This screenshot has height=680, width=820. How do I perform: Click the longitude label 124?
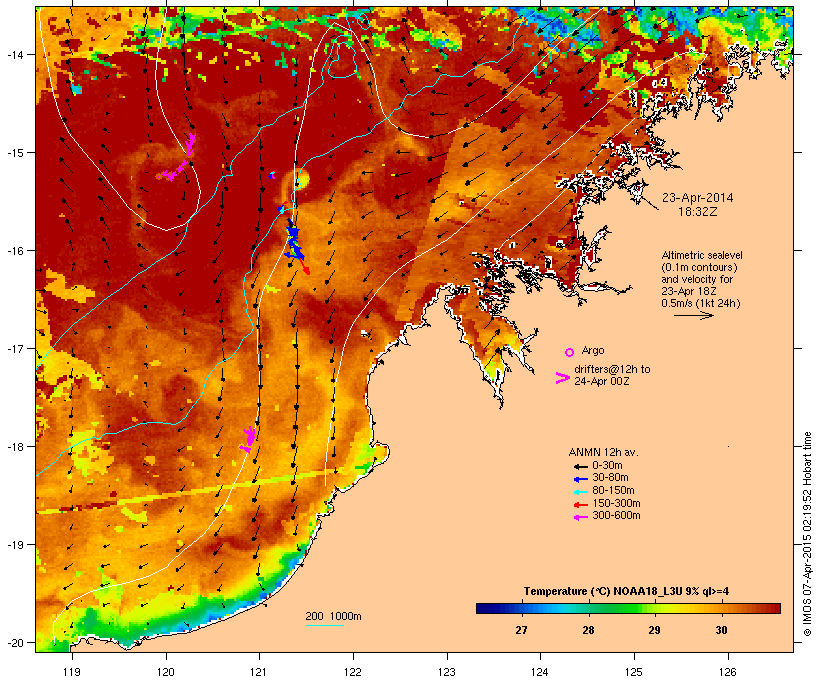540,672
